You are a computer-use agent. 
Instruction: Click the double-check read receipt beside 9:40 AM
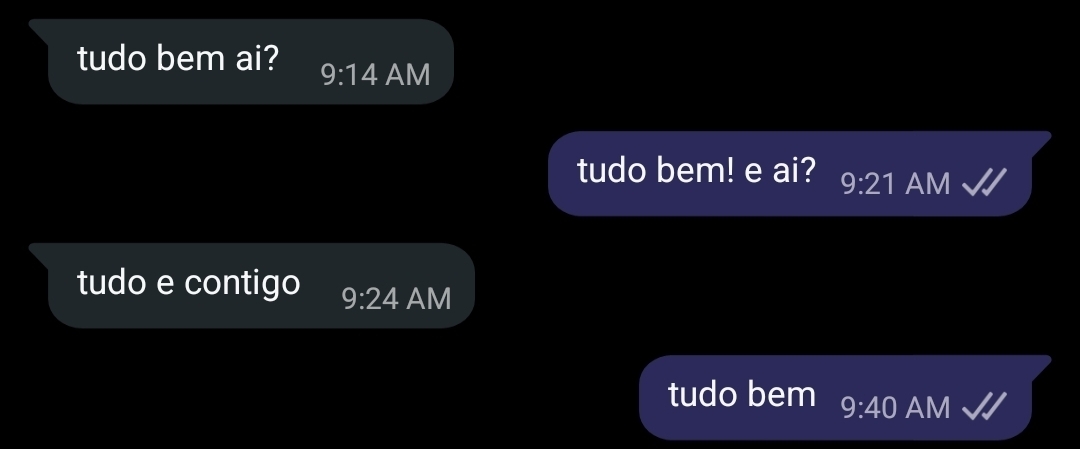(984, 406)
